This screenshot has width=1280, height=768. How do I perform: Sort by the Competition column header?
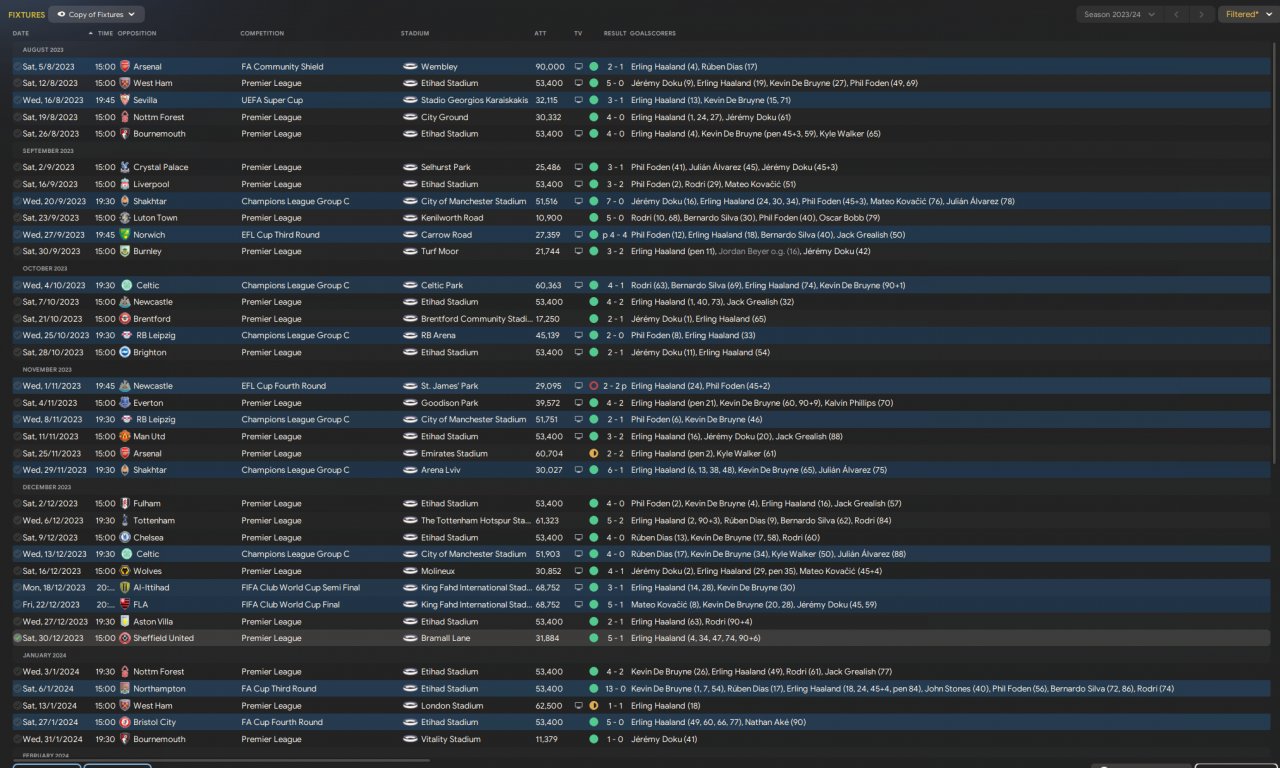click(262, 34)
